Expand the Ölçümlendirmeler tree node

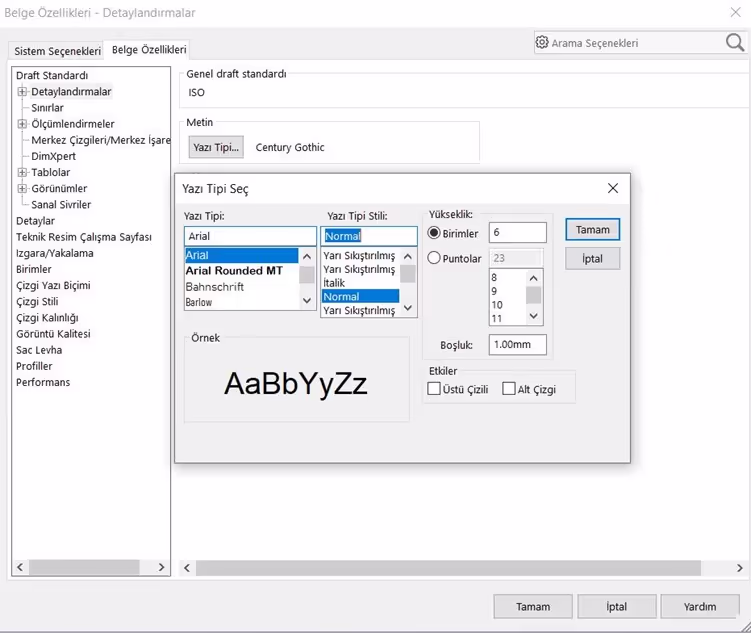pos(22,124)
